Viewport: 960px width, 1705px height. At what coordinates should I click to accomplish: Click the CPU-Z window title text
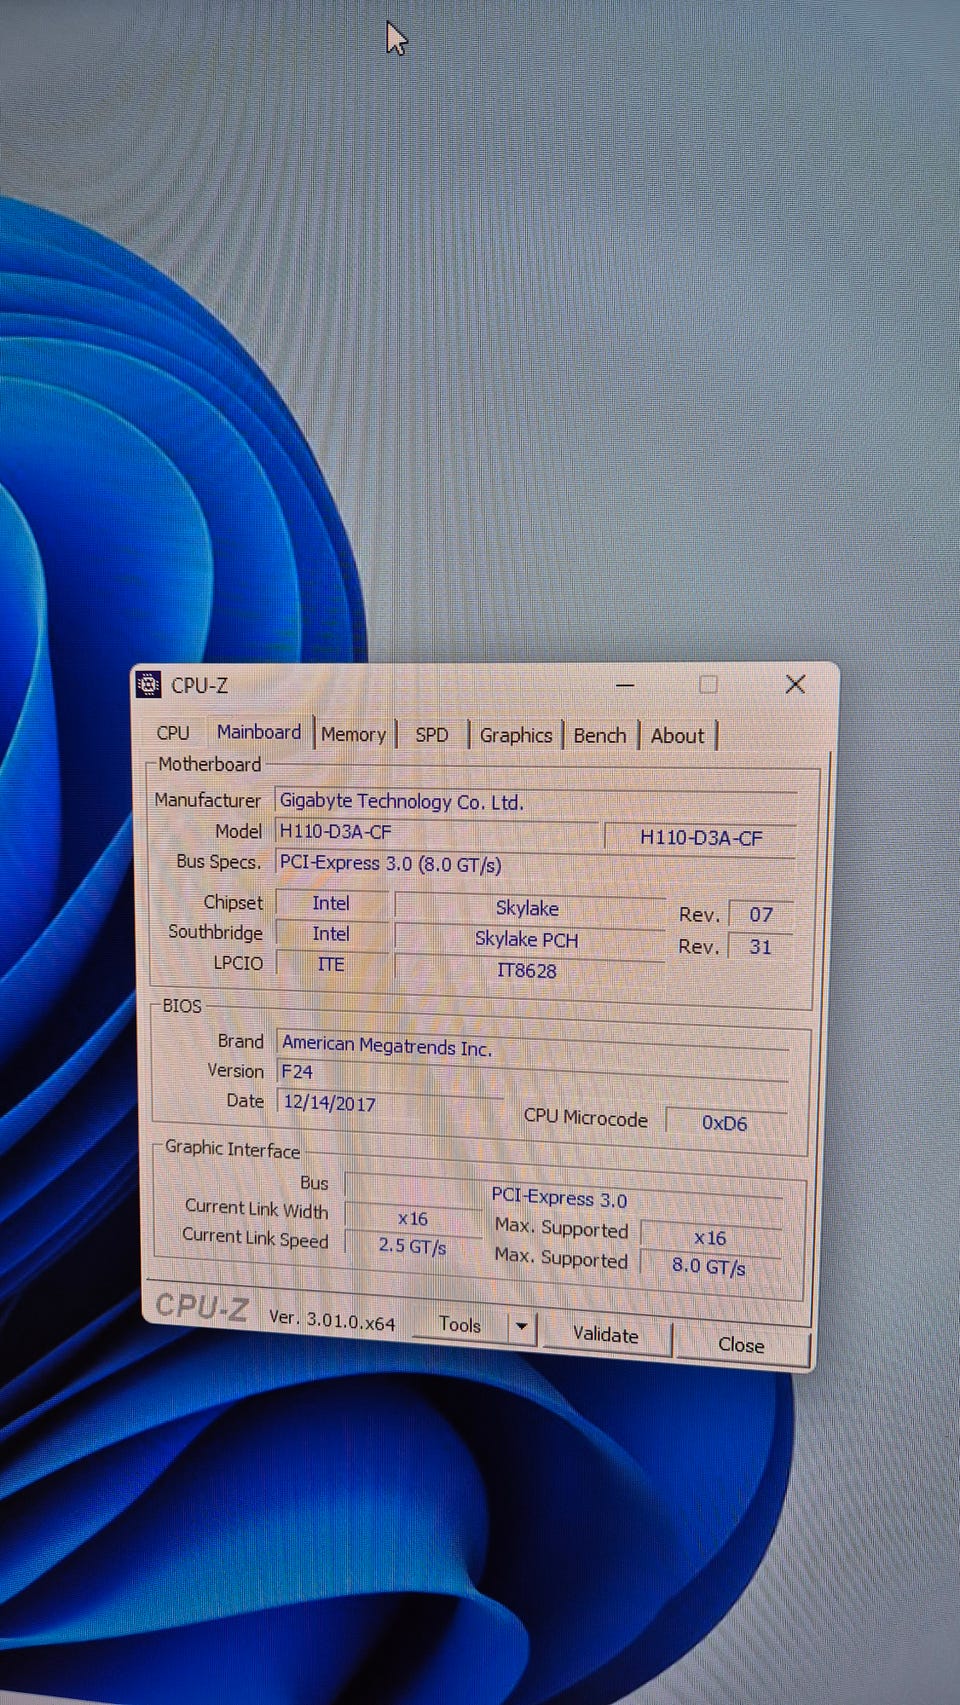(x=199, y=685)
